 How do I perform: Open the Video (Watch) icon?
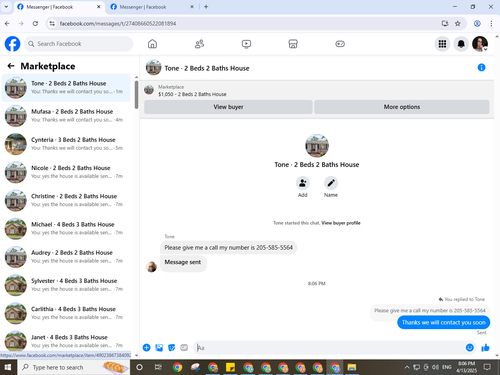[x=246, y=44]
